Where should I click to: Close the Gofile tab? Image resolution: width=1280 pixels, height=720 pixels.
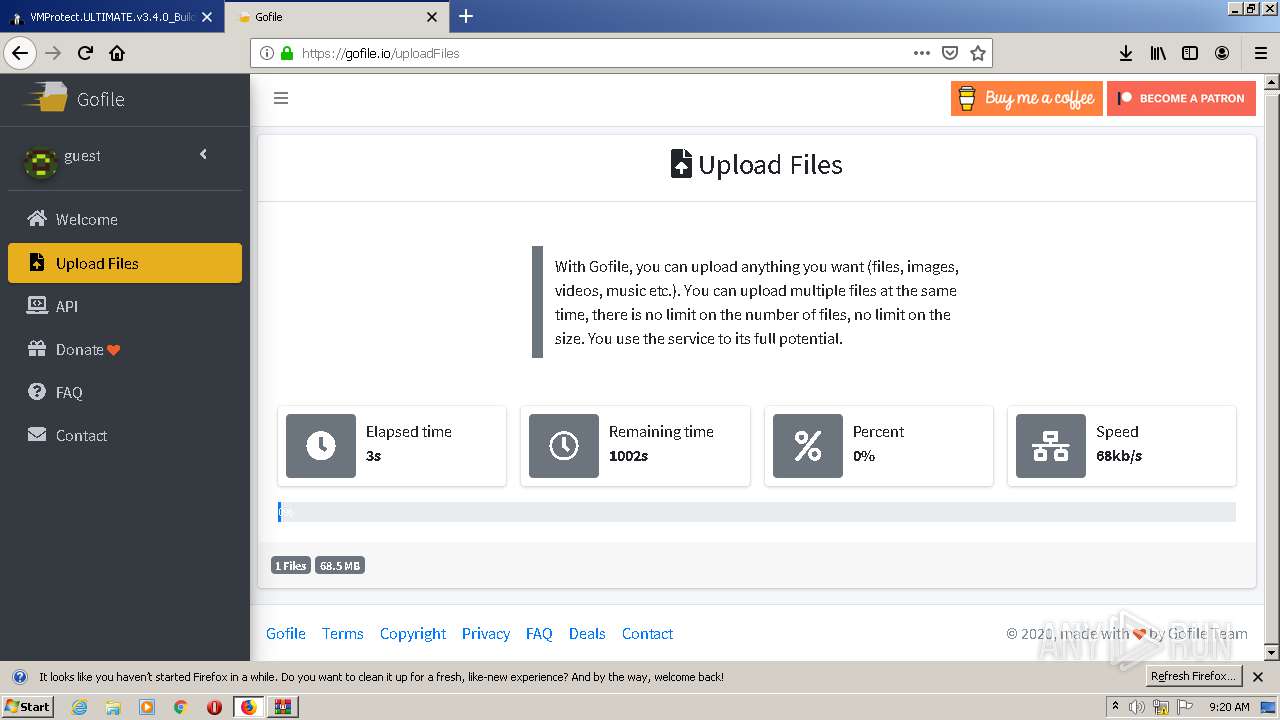[432, 17]
